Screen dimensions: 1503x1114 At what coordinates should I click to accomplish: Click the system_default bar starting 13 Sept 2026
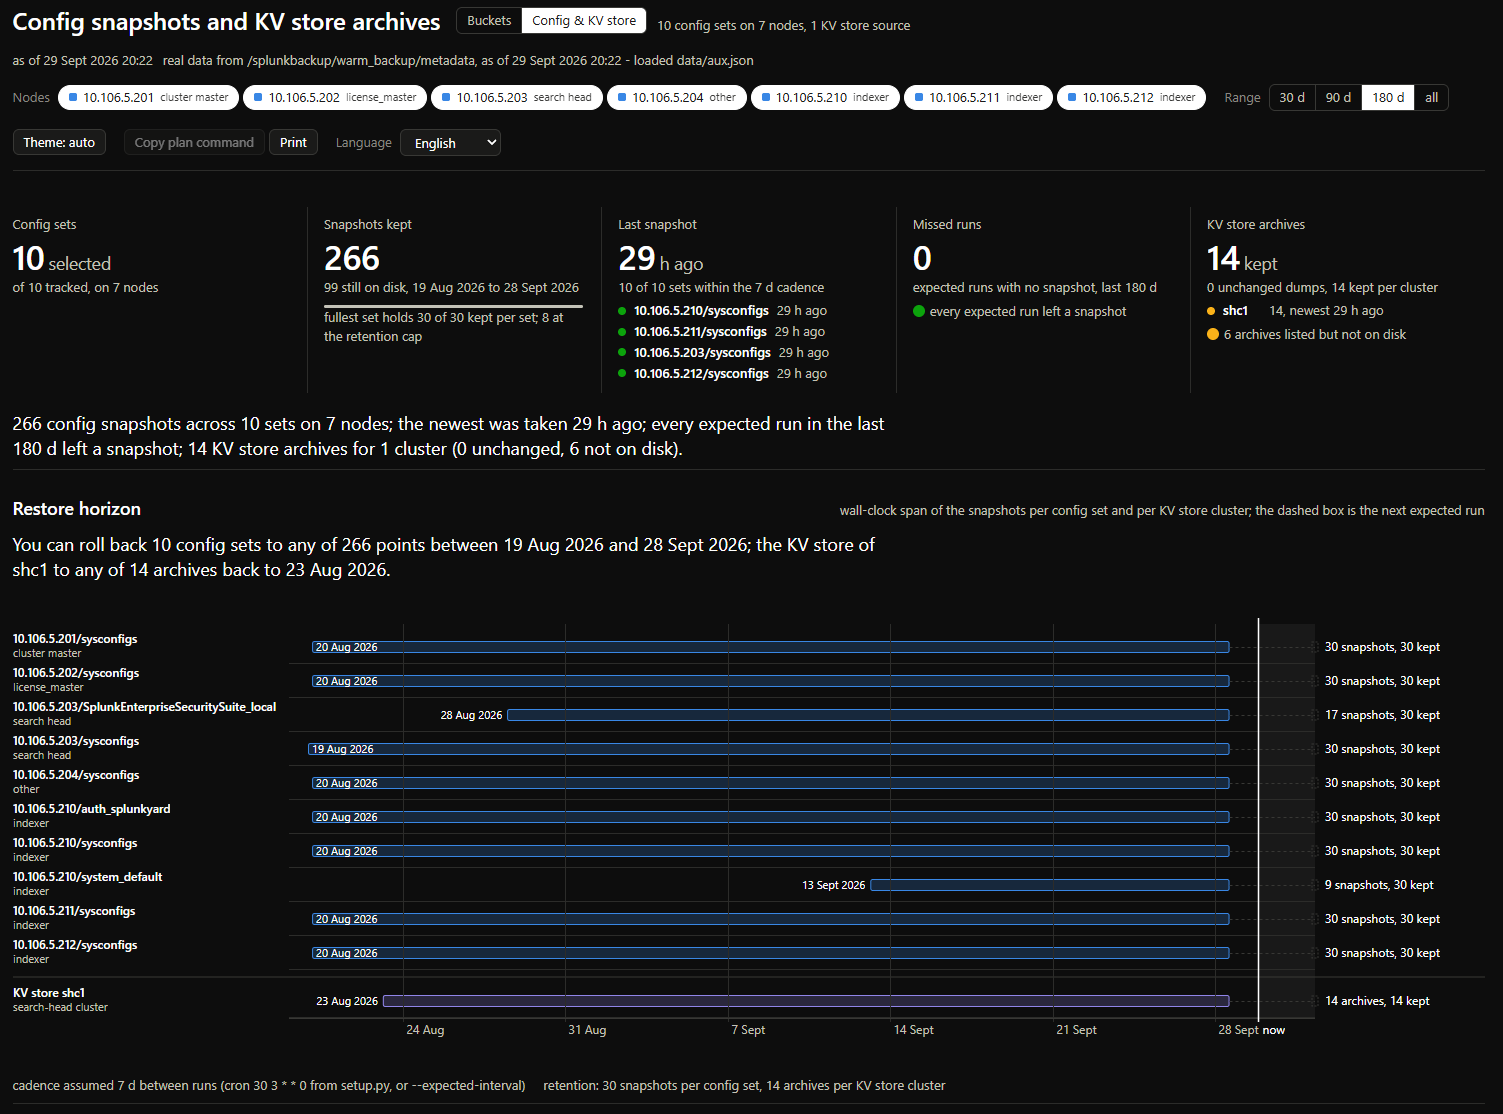coord(1050,885)
